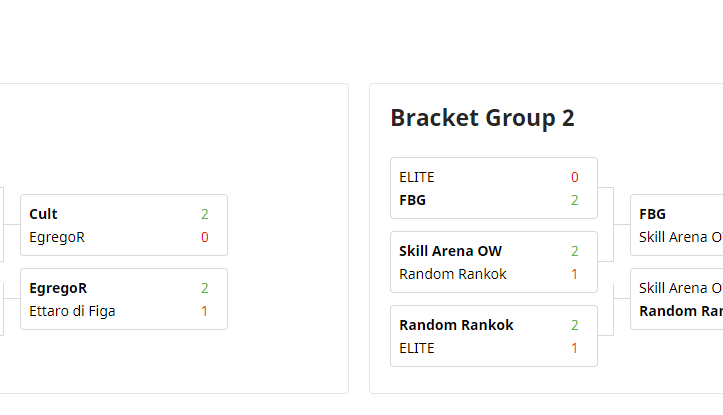723x415 pixels.
Task: Click ELITE's orange score of 1
Action: click(575, 348)
